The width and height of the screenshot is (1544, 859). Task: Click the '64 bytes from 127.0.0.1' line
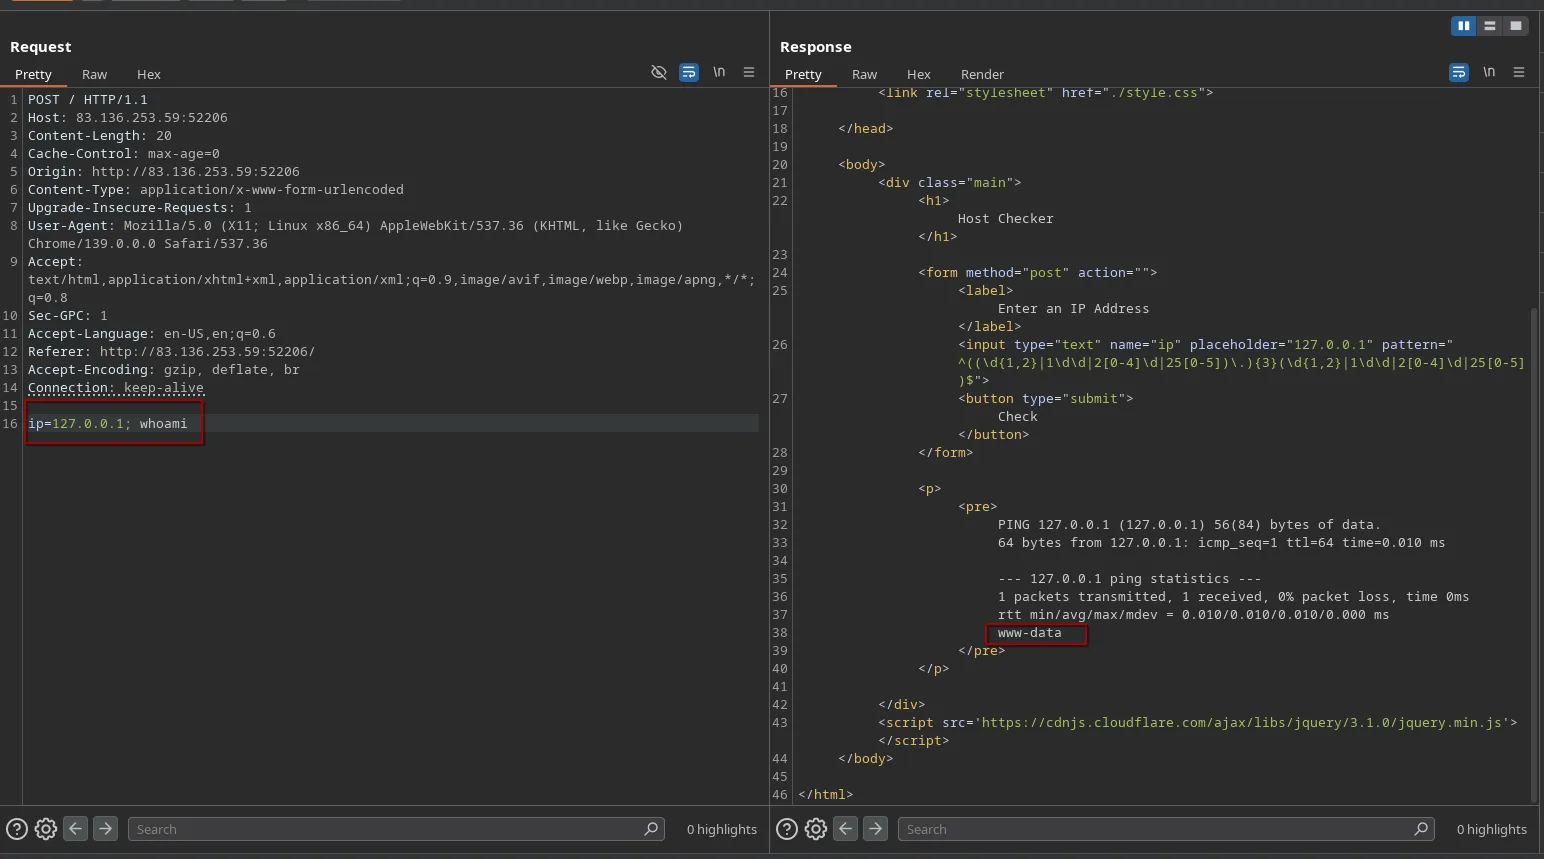[x=1221, y=543]
